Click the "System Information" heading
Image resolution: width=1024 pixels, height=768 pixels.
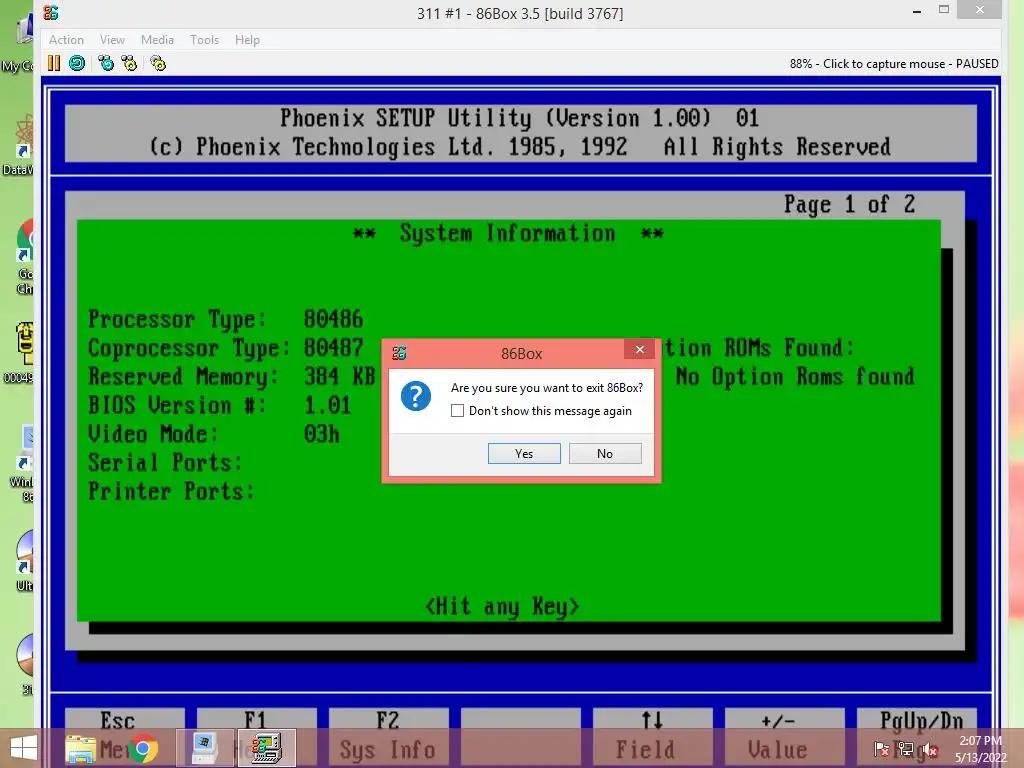coord(507,233)
